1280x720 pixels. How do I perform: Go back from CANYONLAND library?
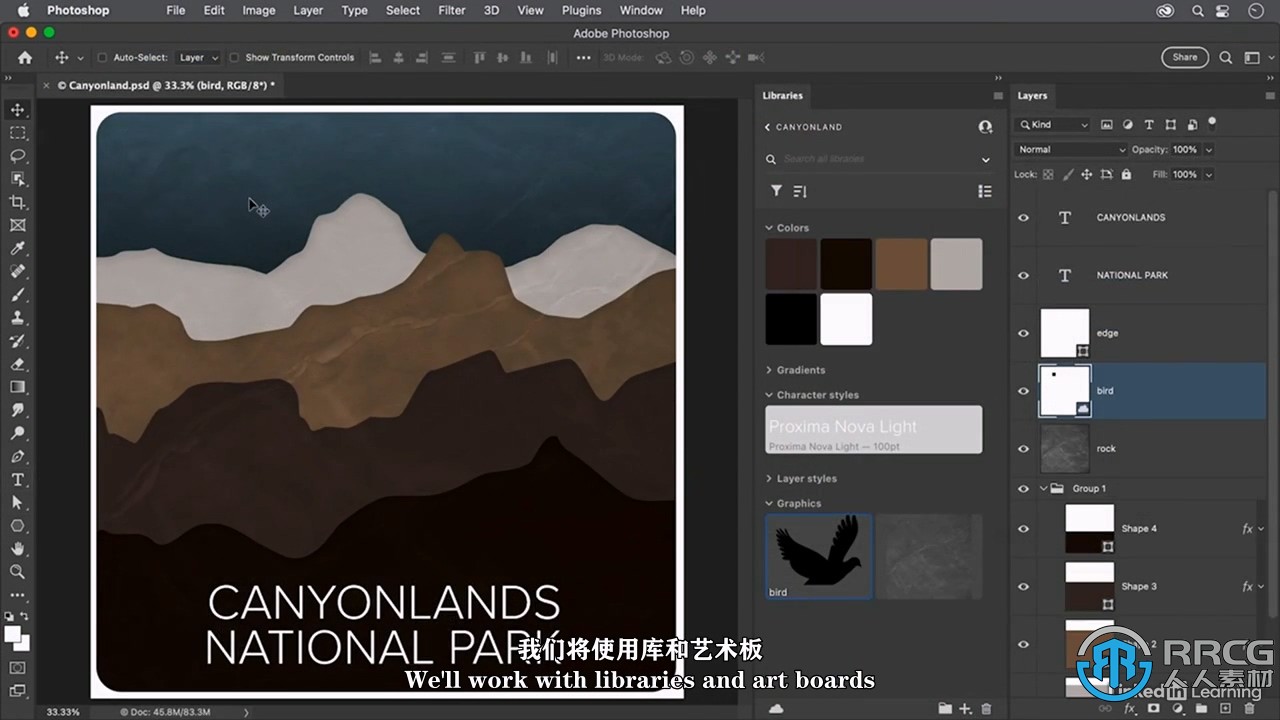768,127
